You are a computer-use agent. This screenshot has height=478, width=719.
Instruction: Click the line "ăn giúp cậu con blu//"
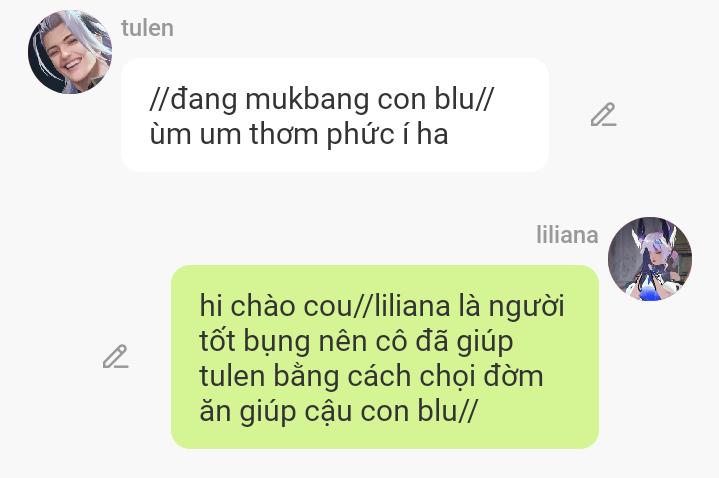point(338,411)
